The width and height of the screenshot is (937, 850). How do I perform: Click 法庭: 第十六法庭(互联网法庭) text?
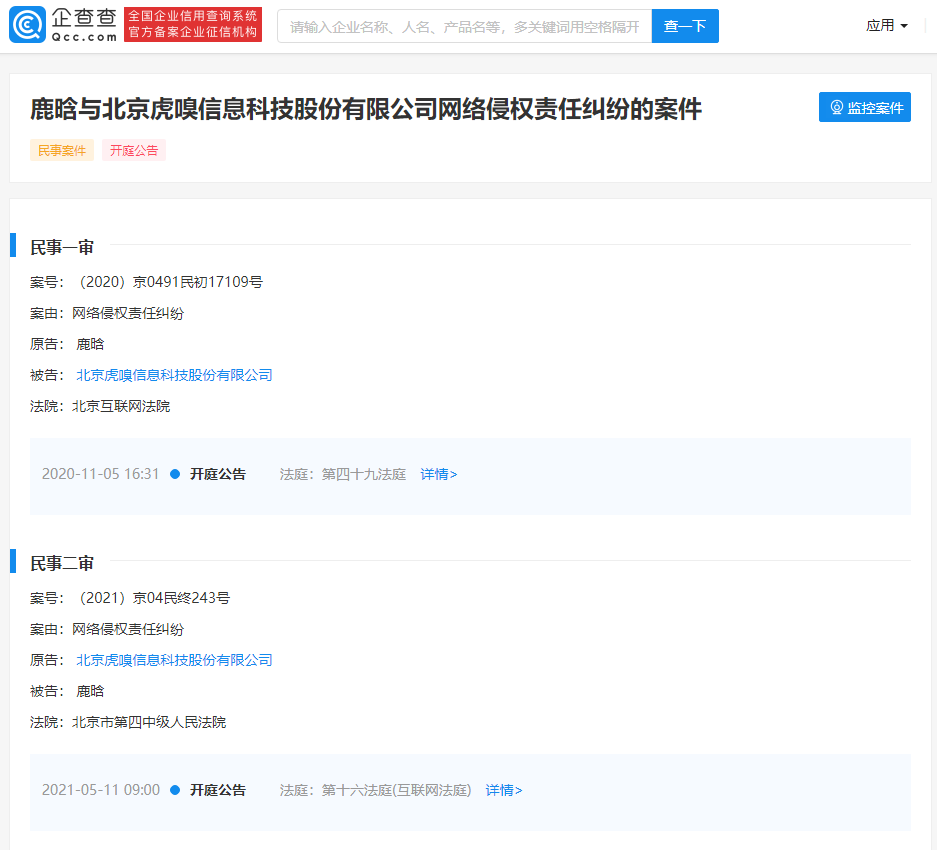point(375,791)
